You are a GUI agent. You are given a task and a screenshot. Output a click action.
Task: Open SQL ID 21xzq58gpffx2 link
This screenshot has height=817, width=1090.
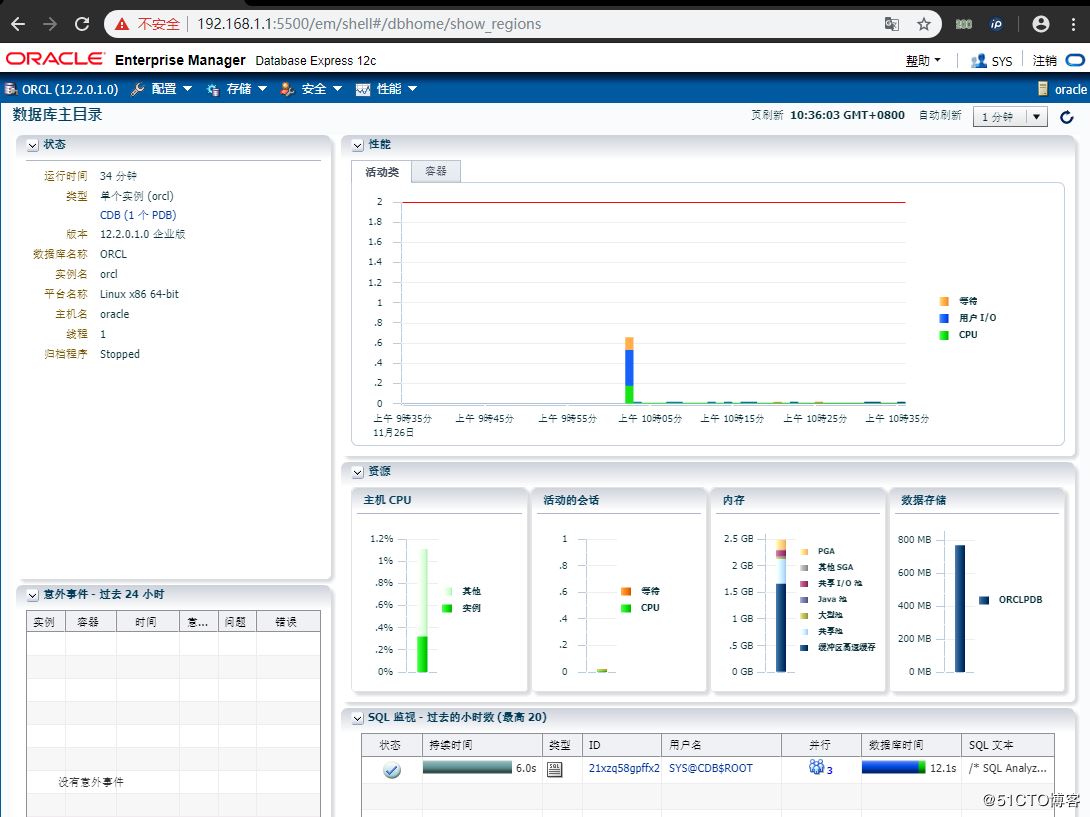(623, 768)
